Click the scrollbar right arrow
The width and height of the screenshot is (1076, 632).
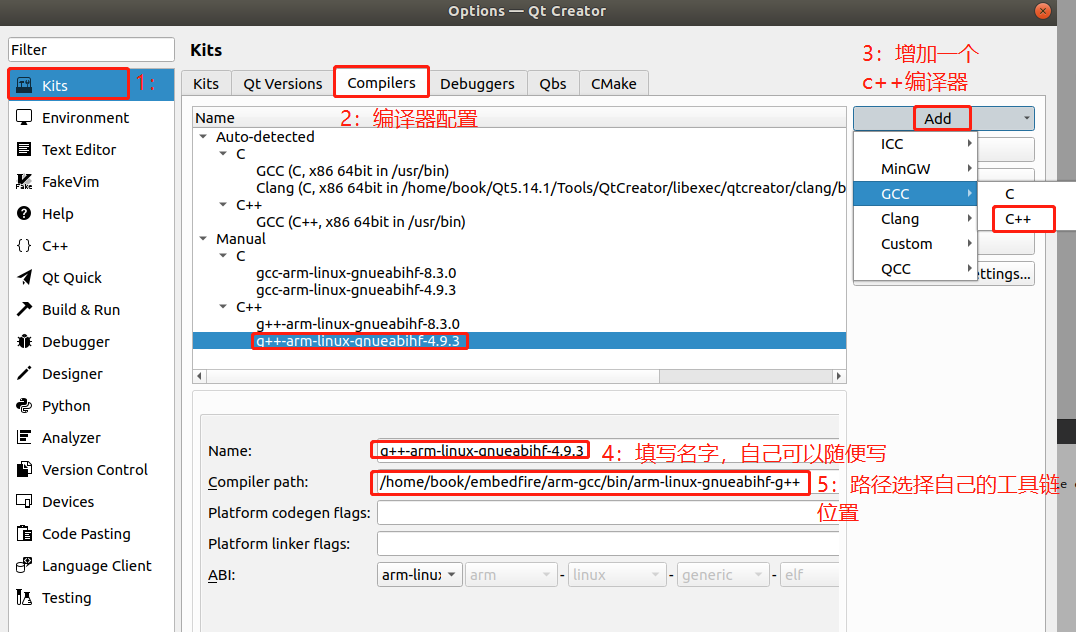click(839, 376)
